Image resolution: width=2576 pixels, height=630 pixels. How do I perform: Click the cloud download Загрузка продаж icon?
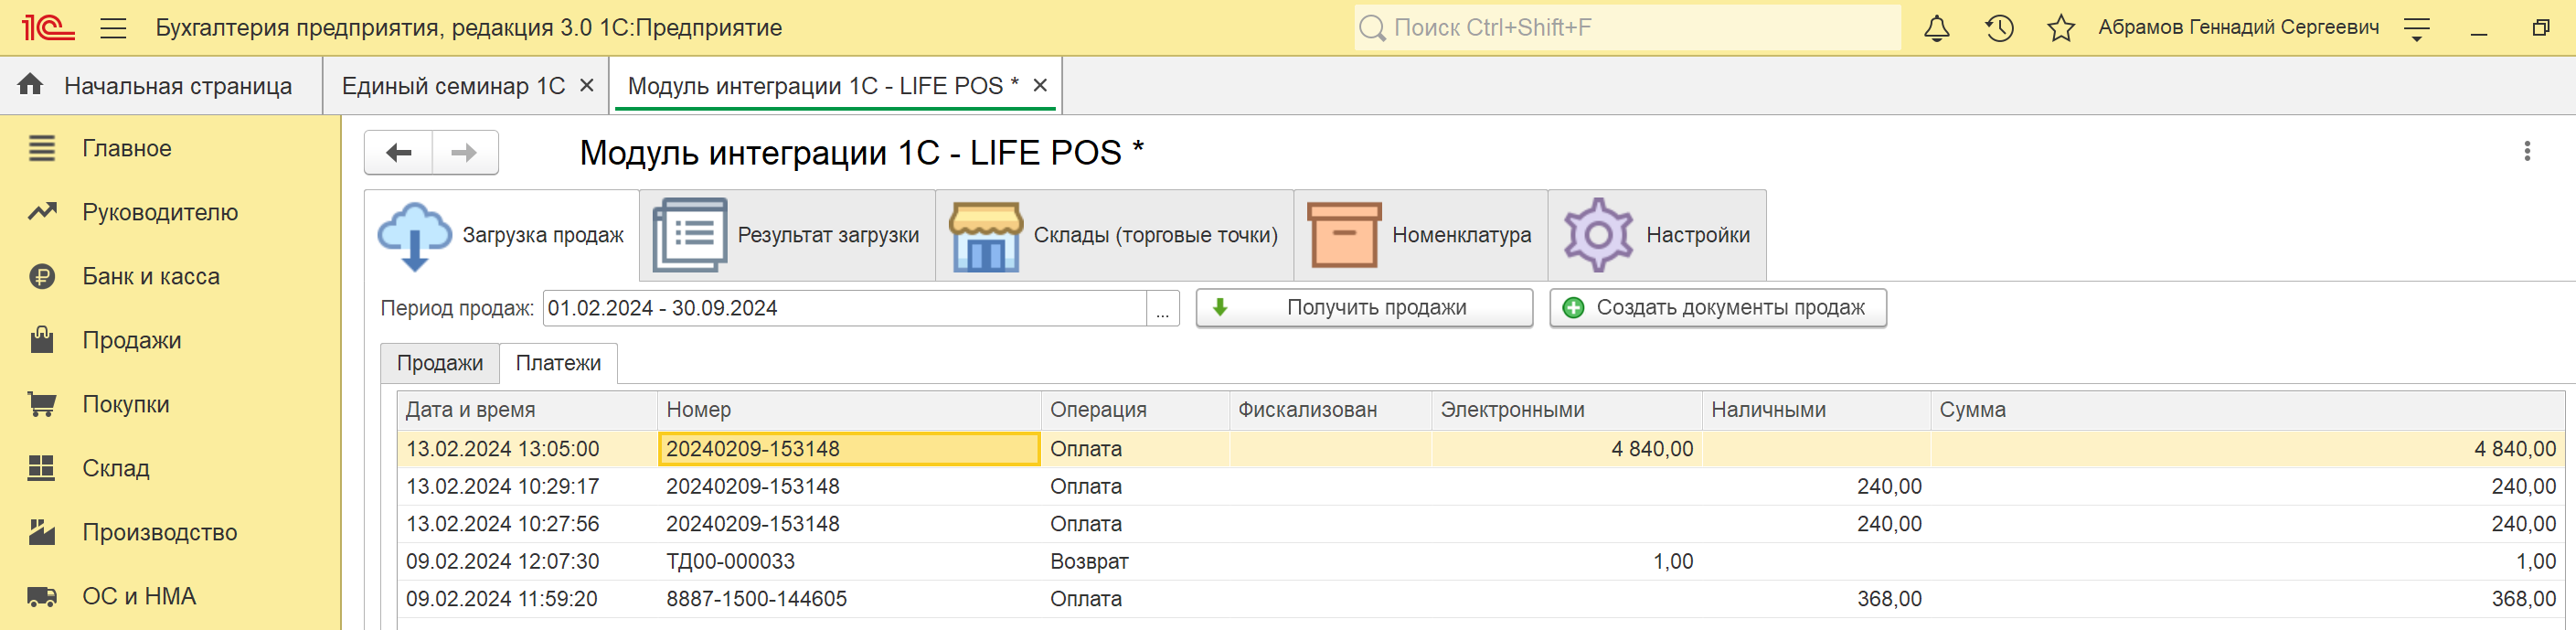pyautogui.click(x=414, y=236)
